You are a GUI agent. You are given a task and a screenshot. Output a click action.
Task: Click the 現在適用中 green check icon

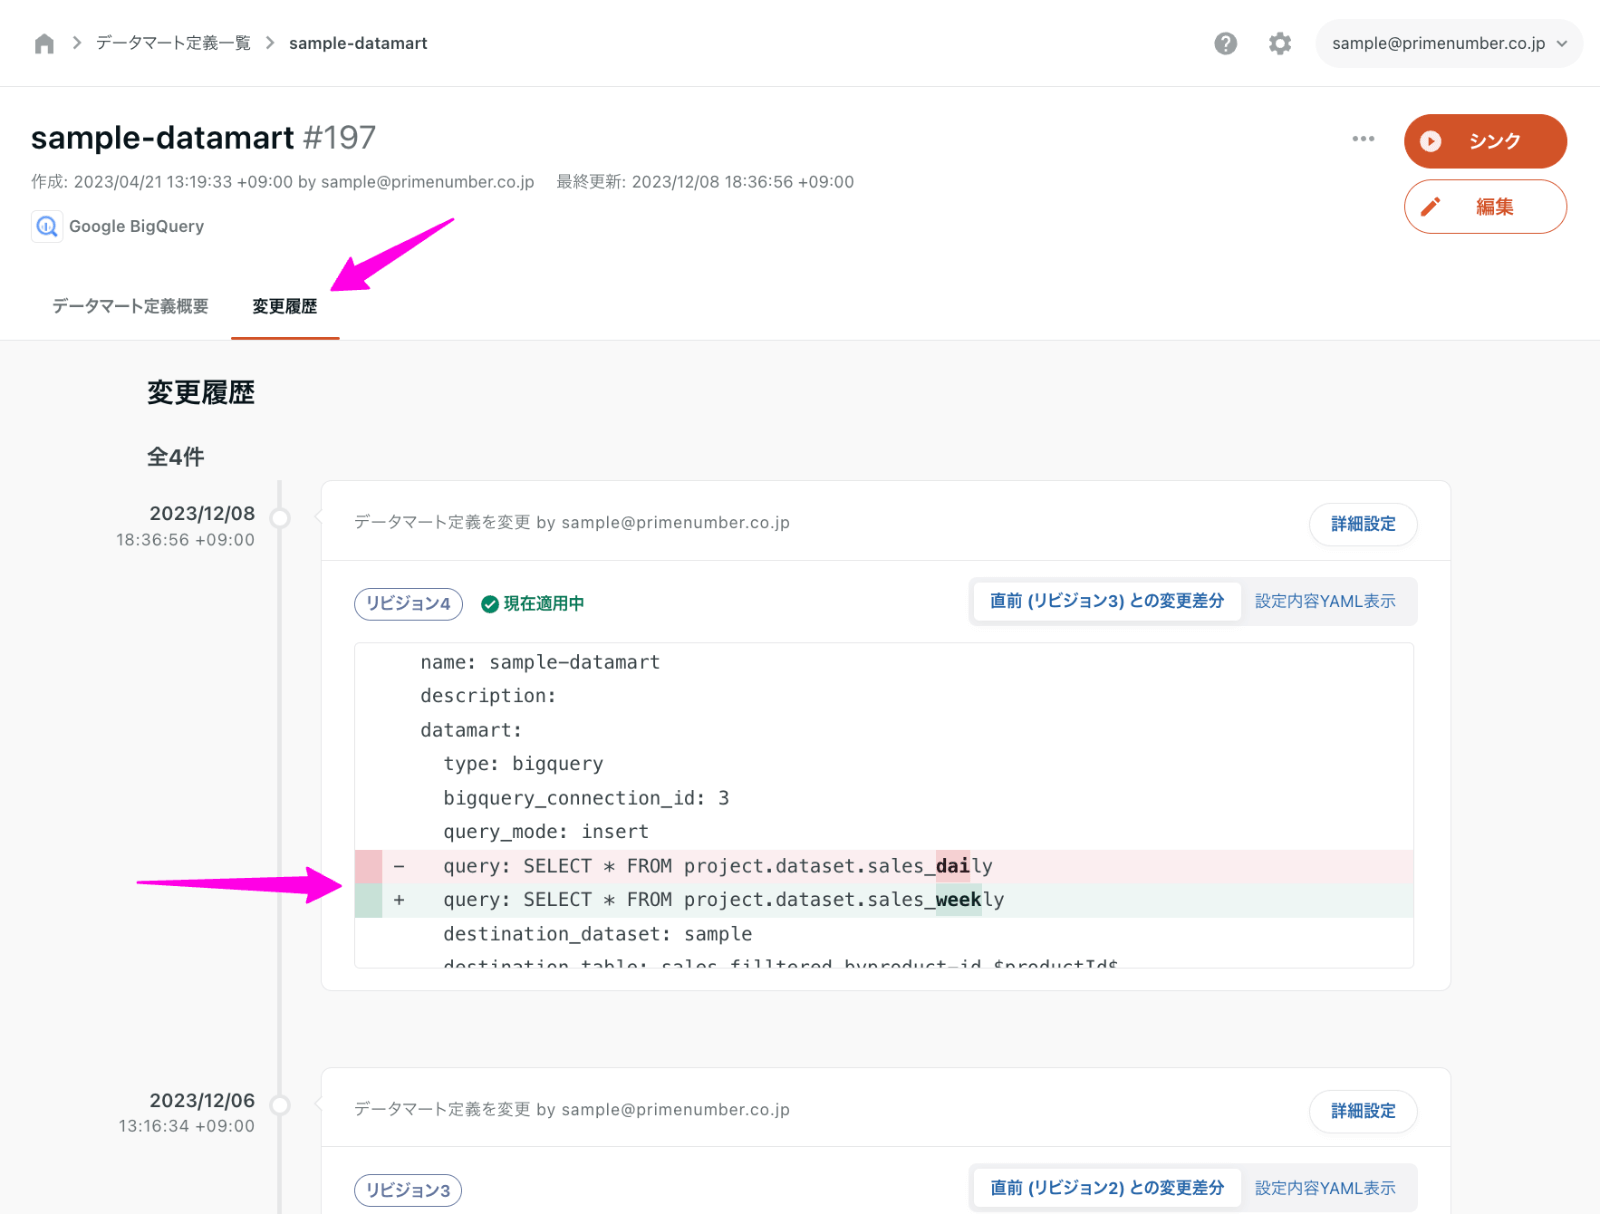(x=490, y=604)
